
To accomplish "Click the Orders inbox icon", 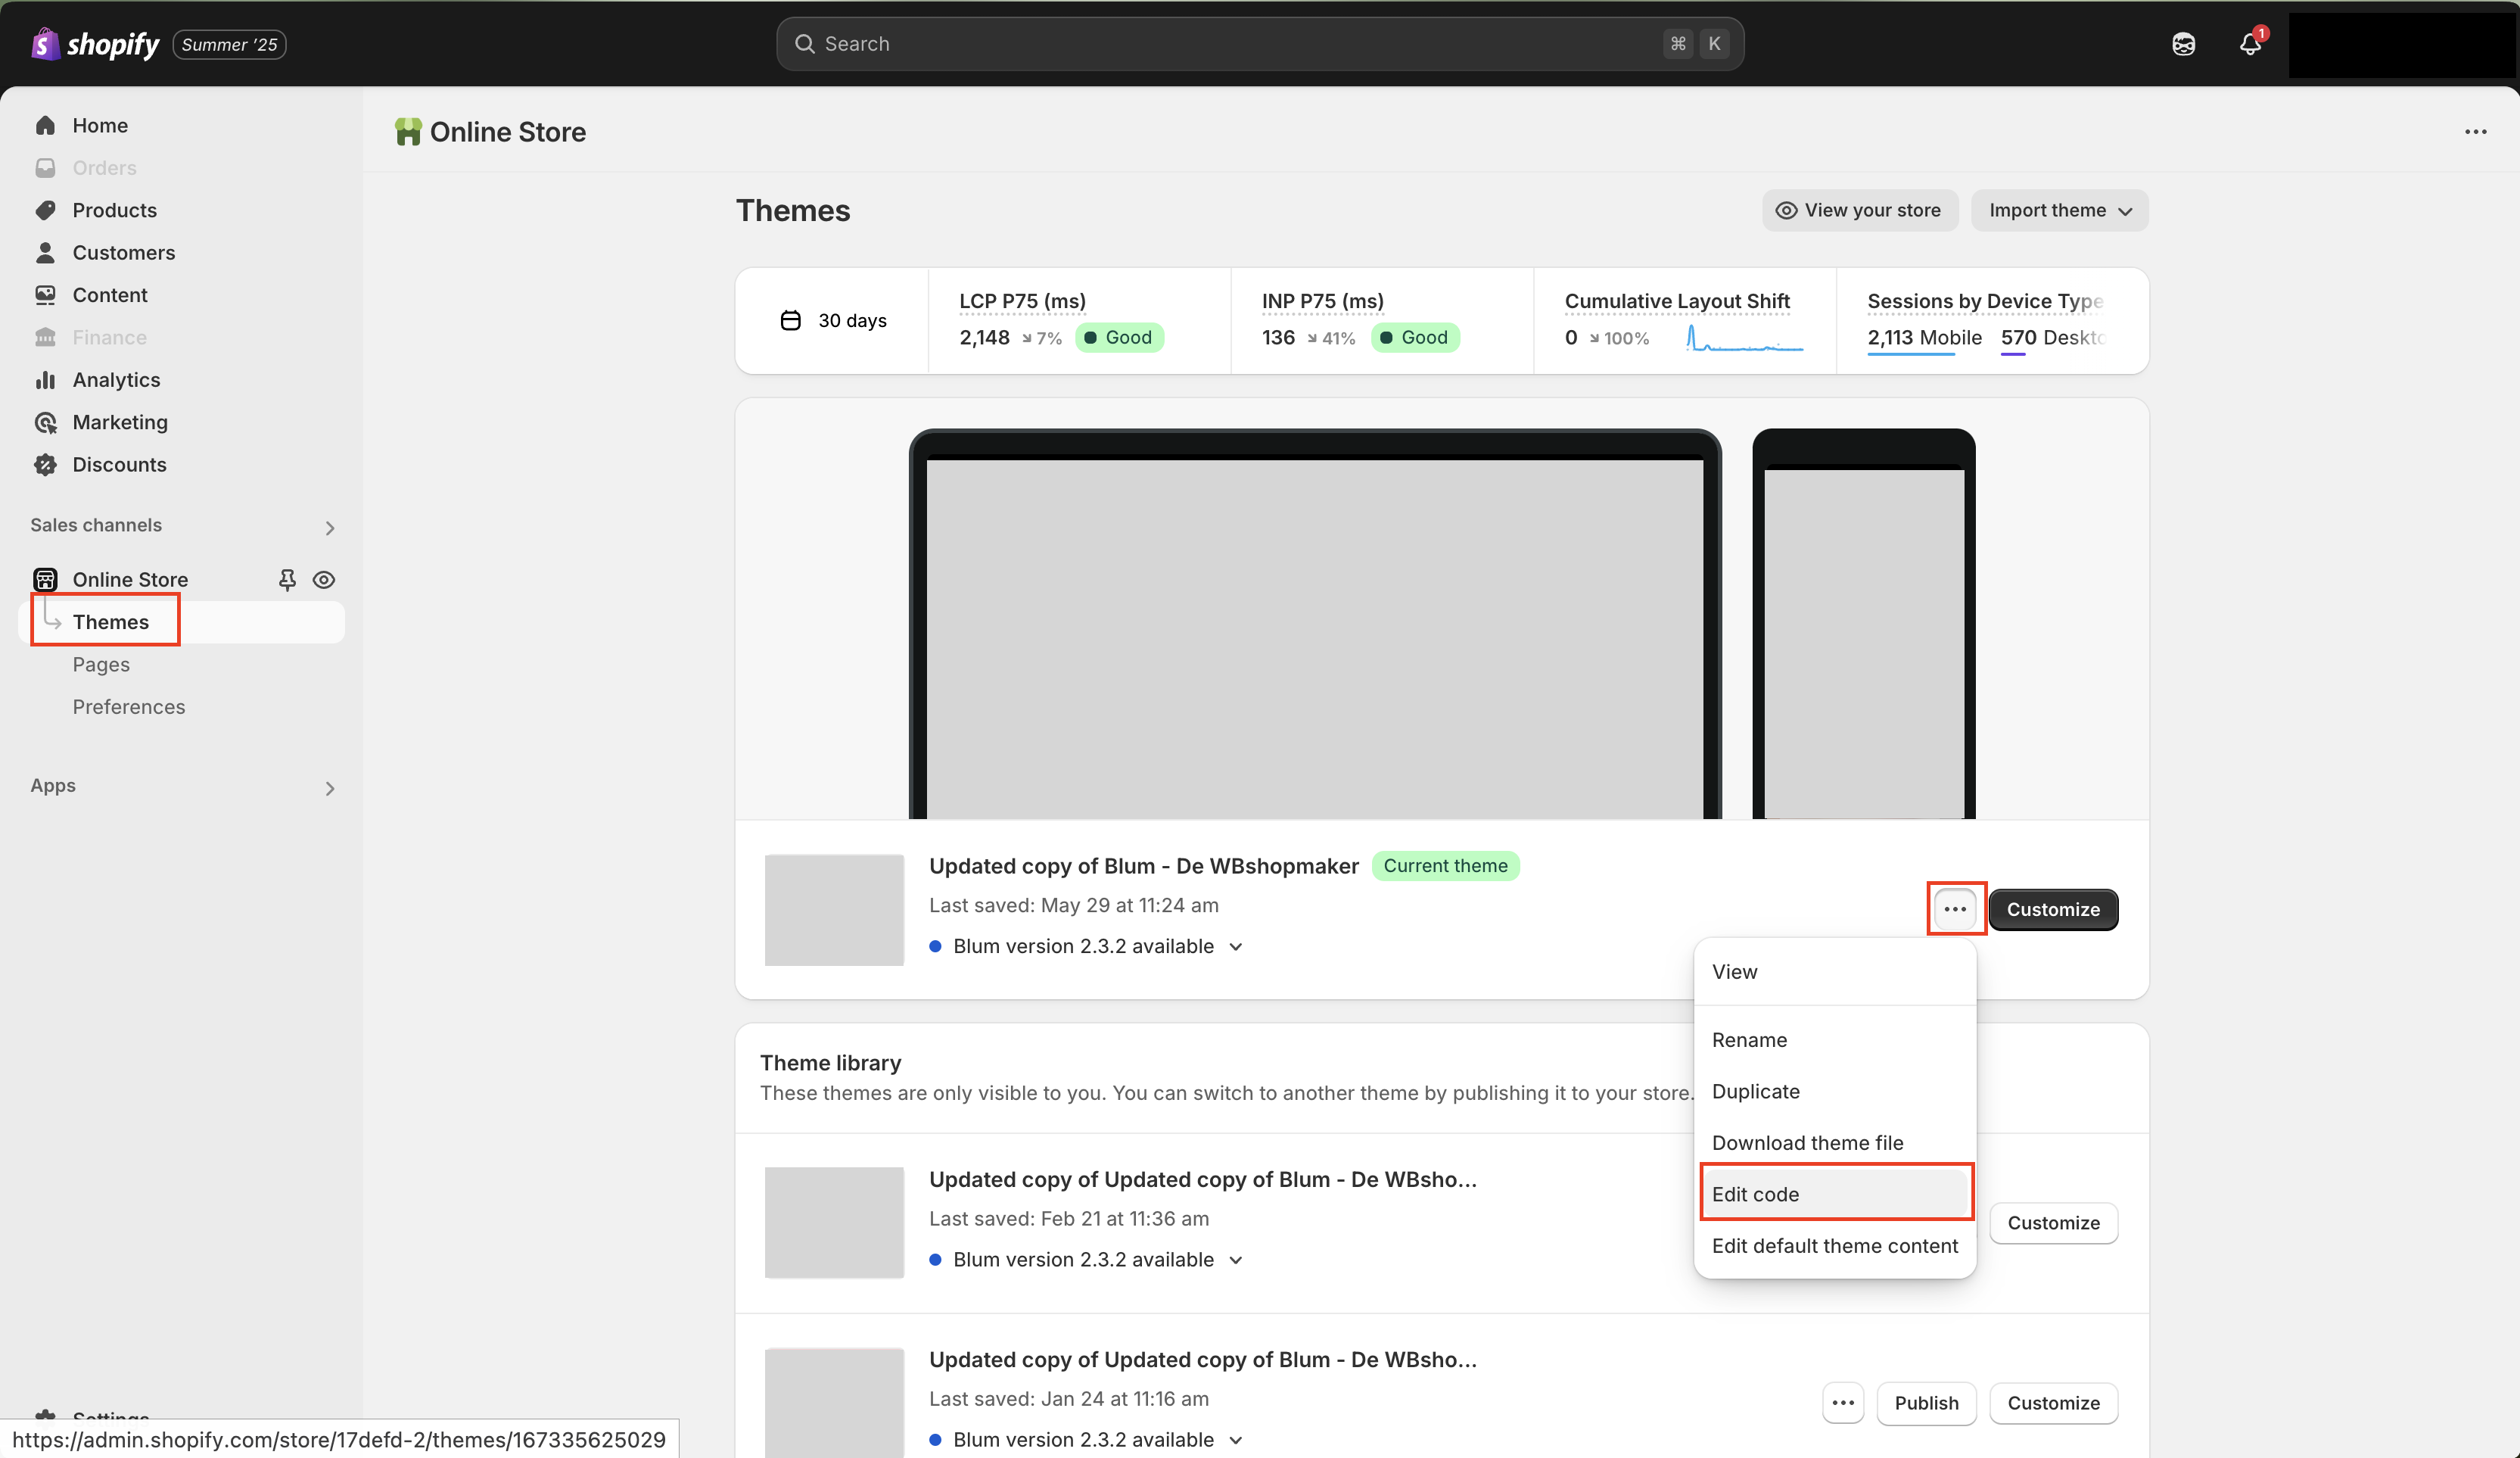I will pyautogui.click(x=45, y=167).
